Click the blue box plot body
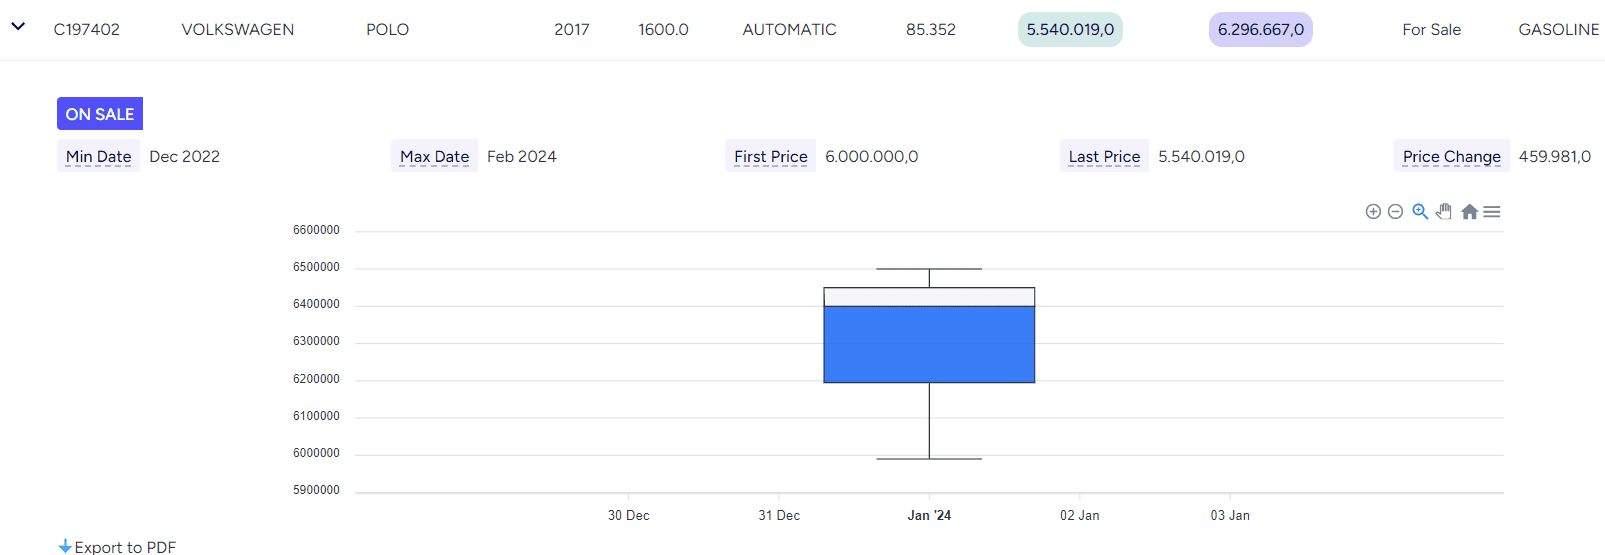The height and width of the screenshot is (555, 1605). tap(929, 344)
